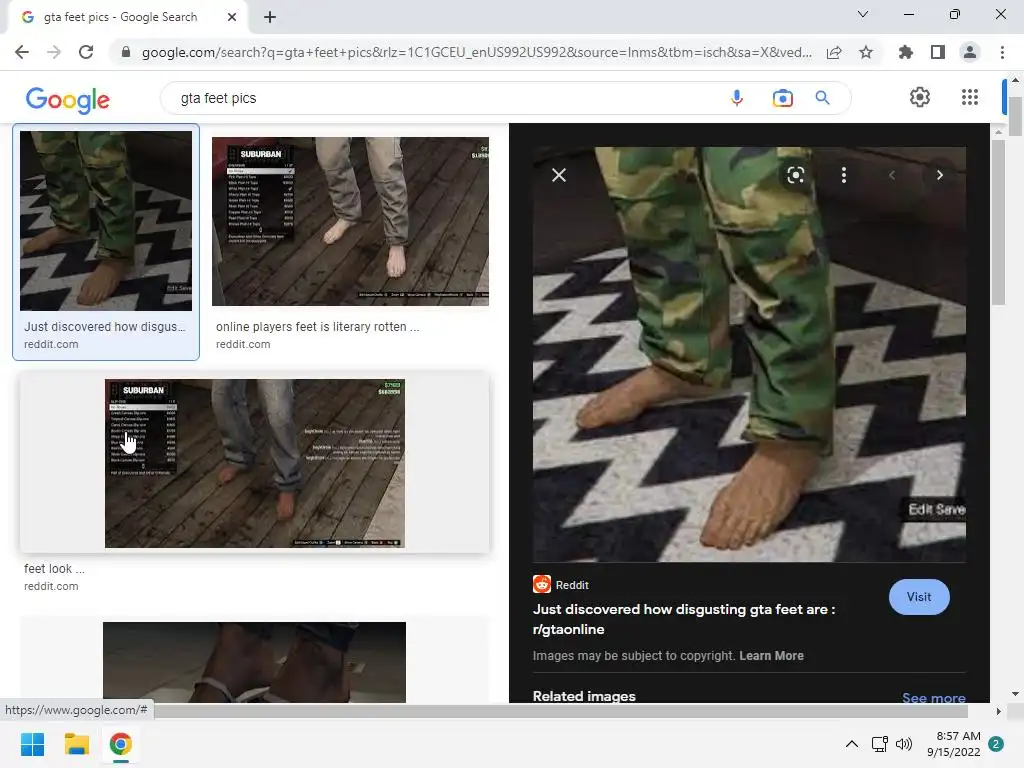Open the notification badge showing 2

(996, 744)
